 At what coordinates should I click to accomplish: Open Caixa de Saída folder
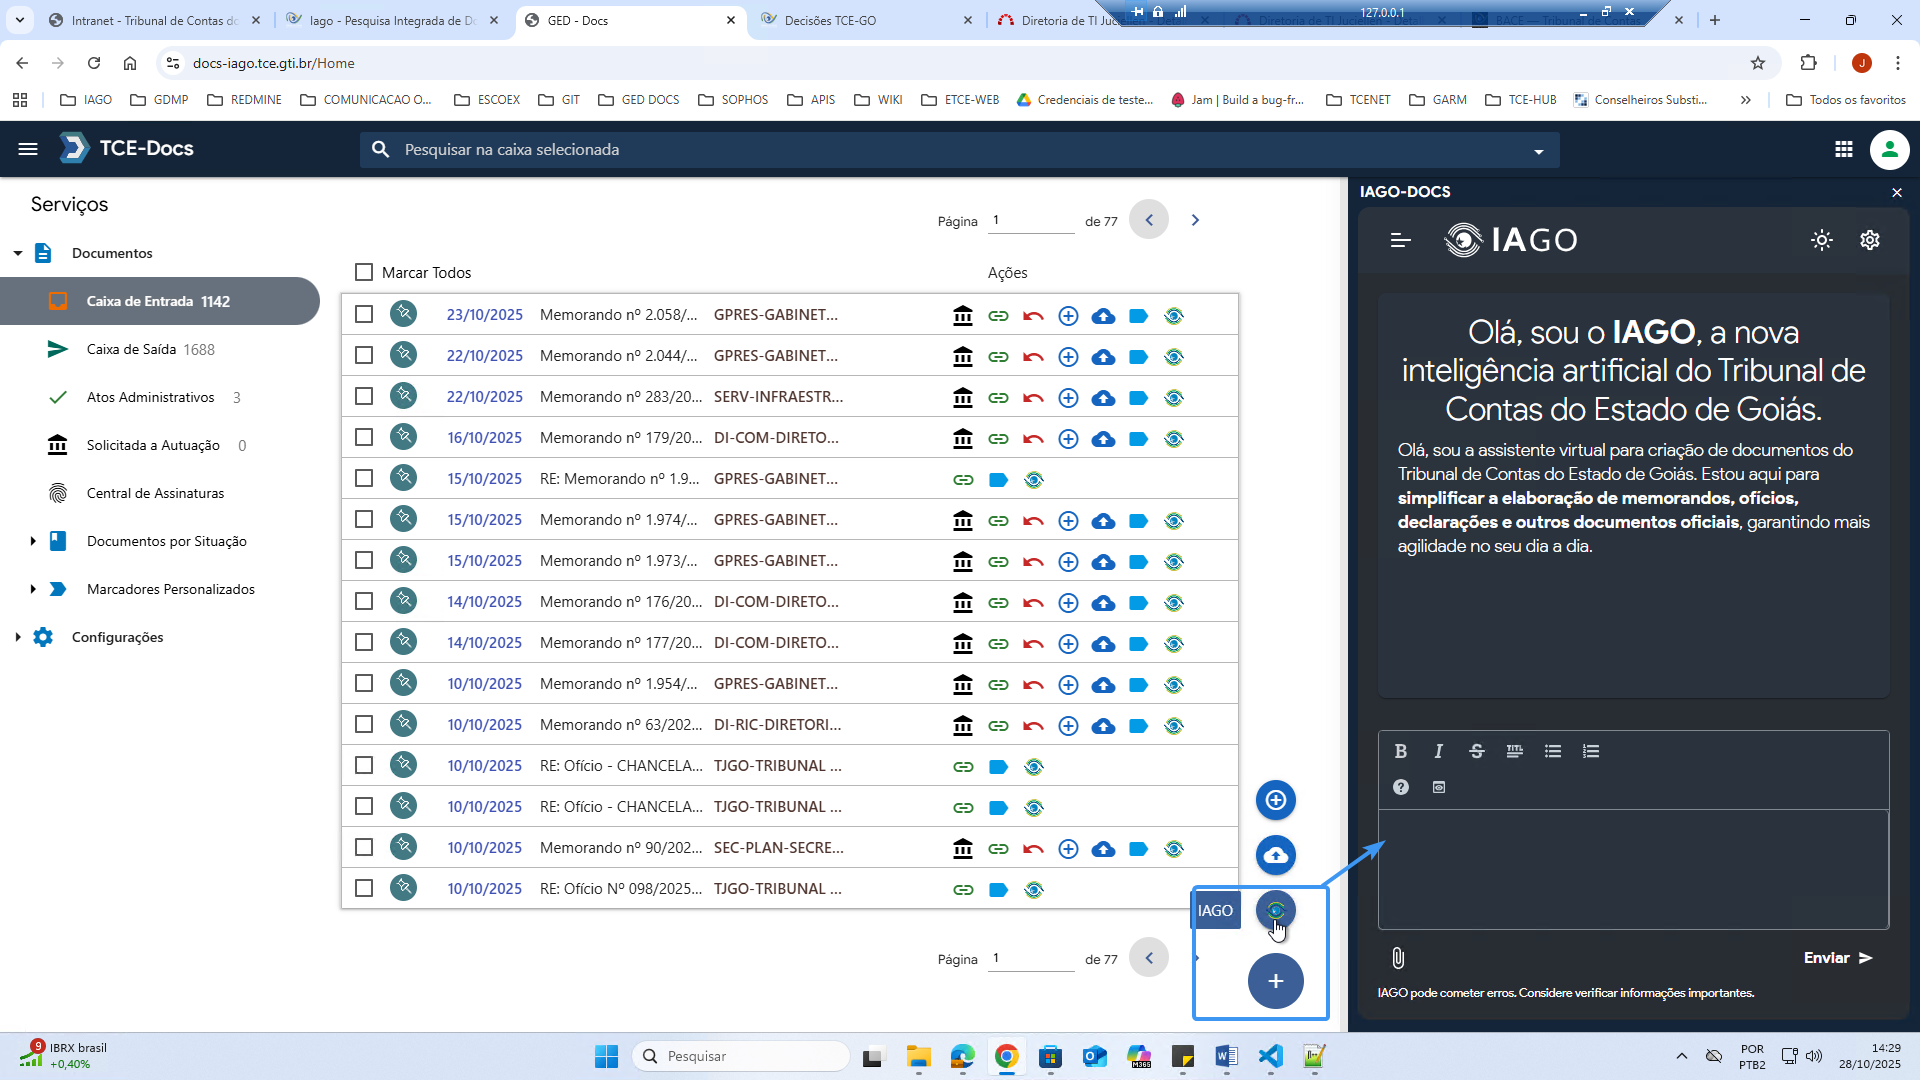coord(131,349)
